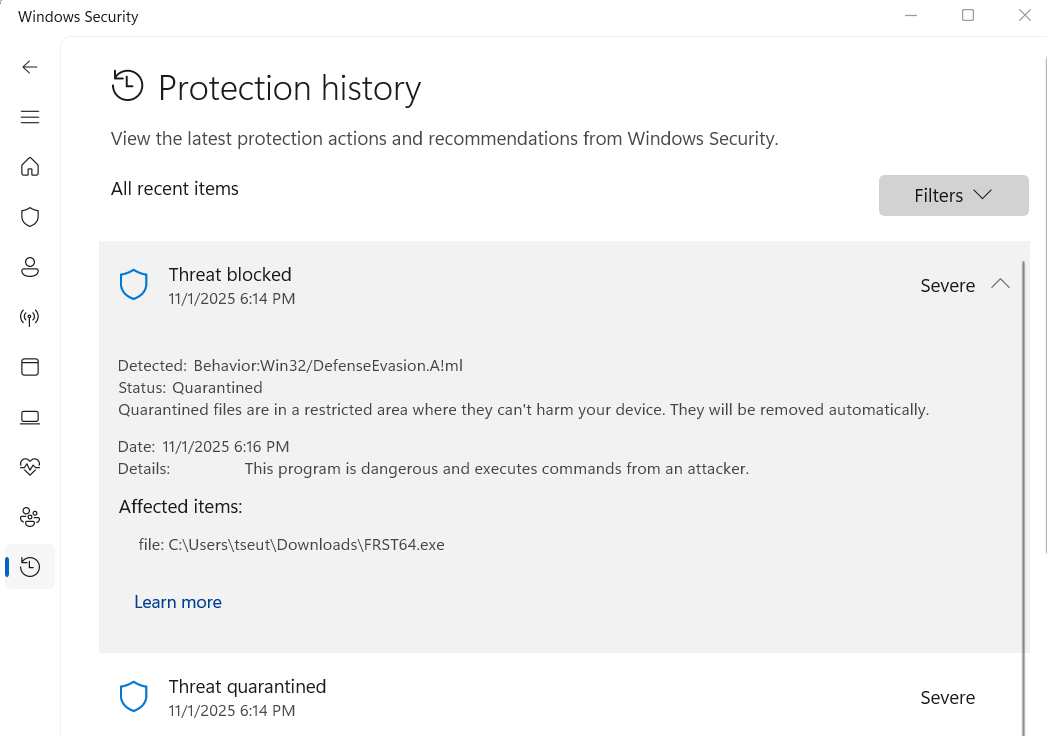Open the hamburger navigation menu
The height and width of the screenshot is (736, 1047).
point(30,117)
